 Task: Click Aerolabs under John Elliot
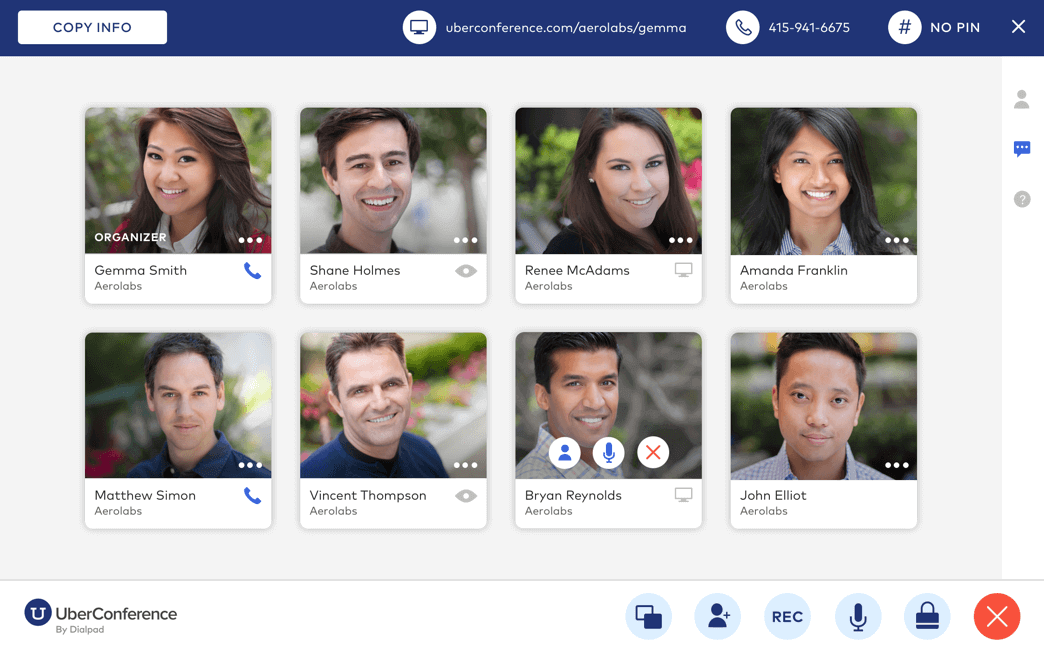click(x=764, y=511)
